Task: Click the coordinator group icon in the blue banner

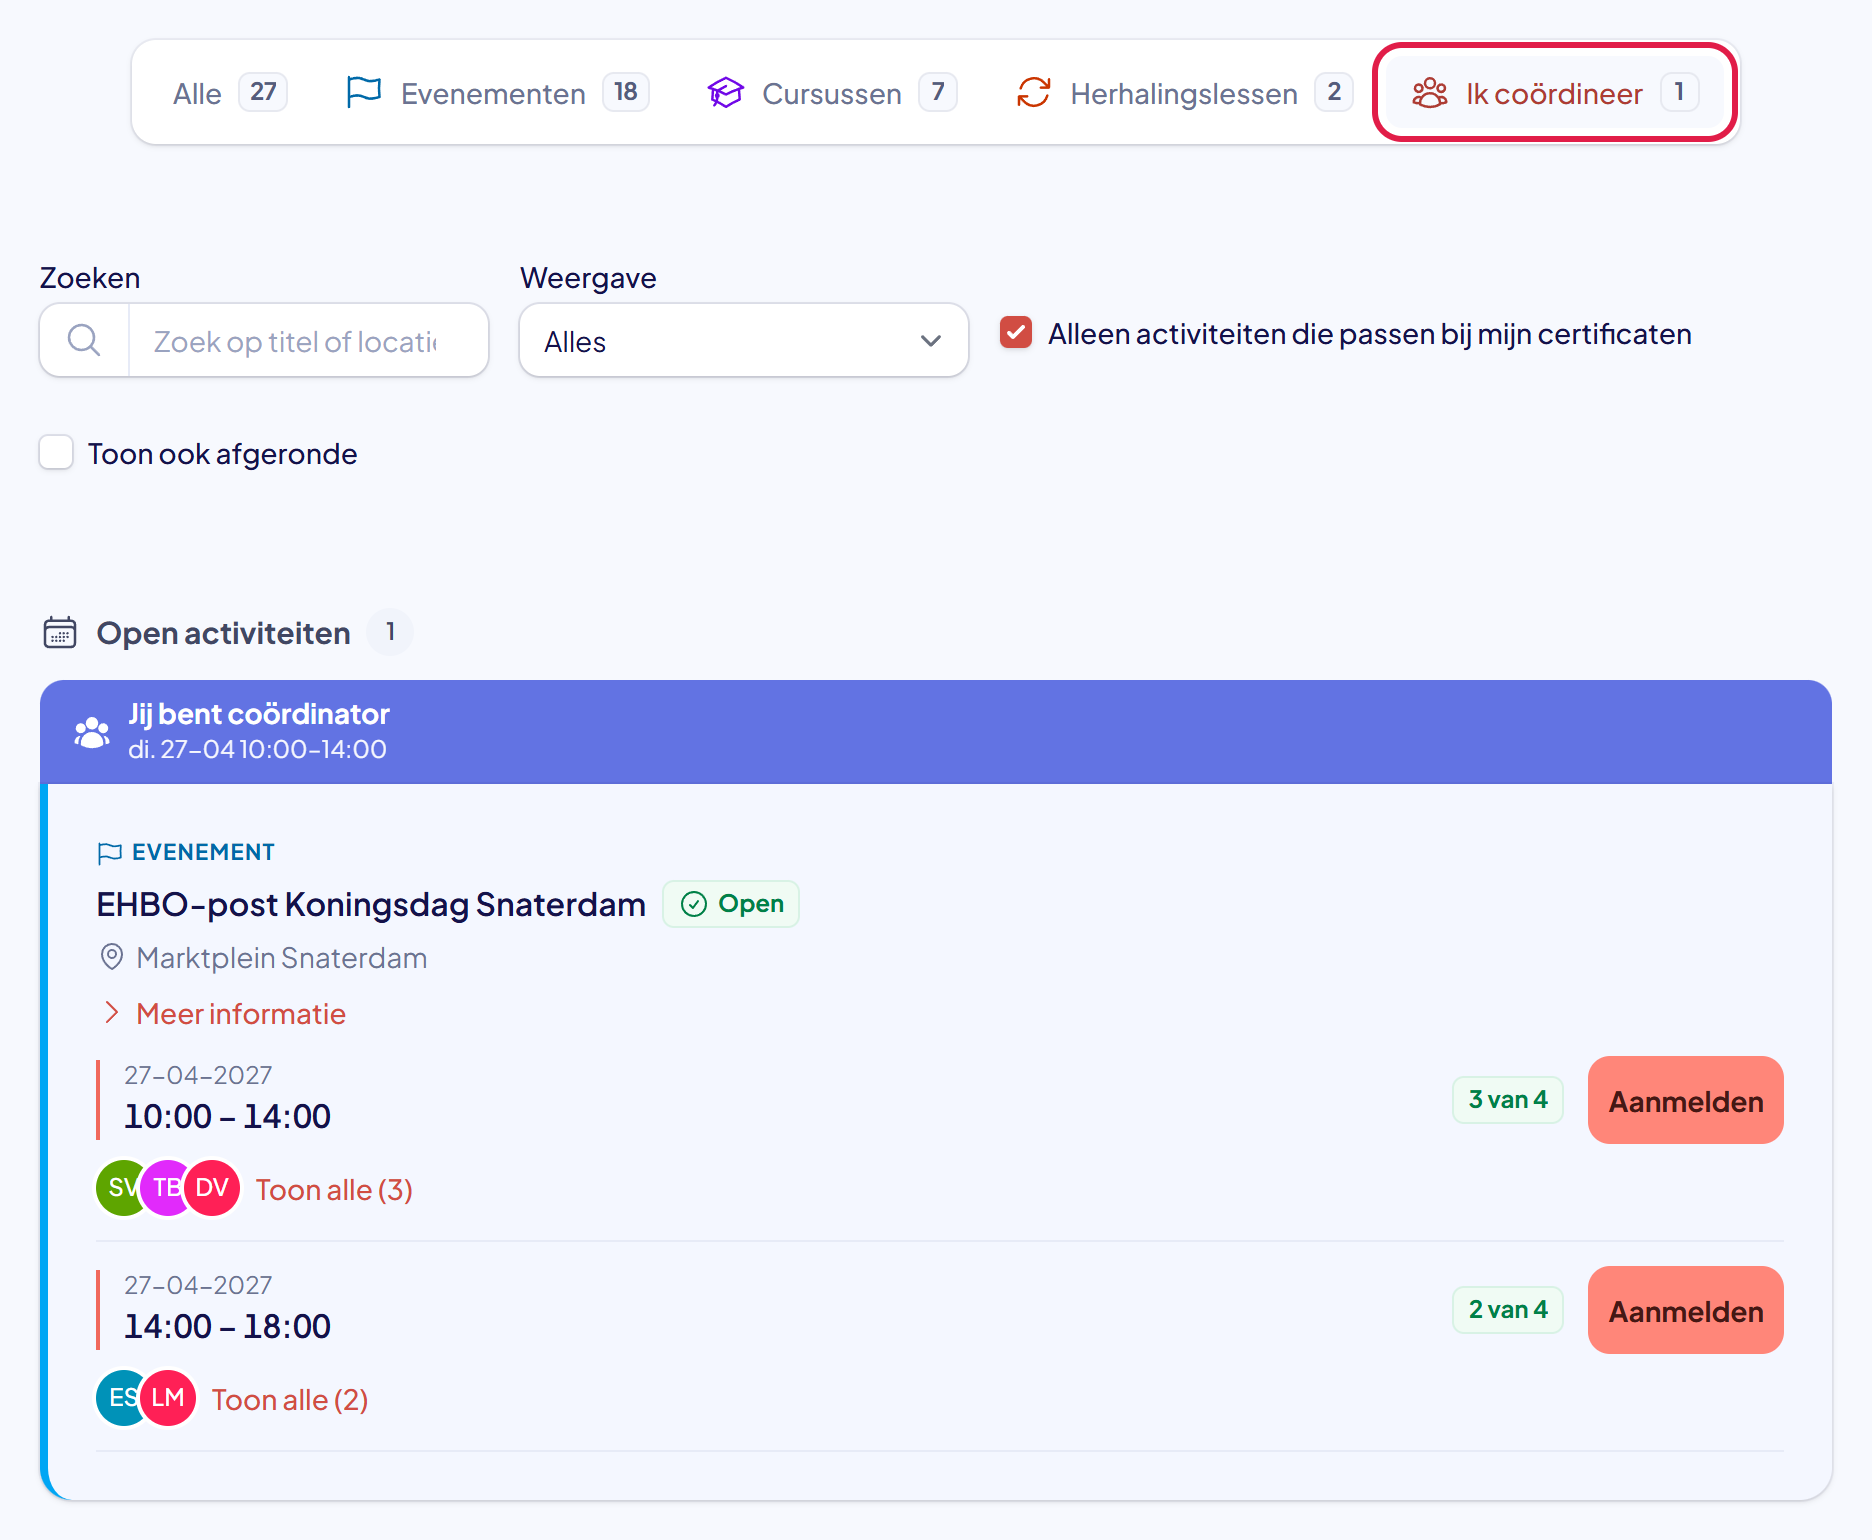Action: 92,732
